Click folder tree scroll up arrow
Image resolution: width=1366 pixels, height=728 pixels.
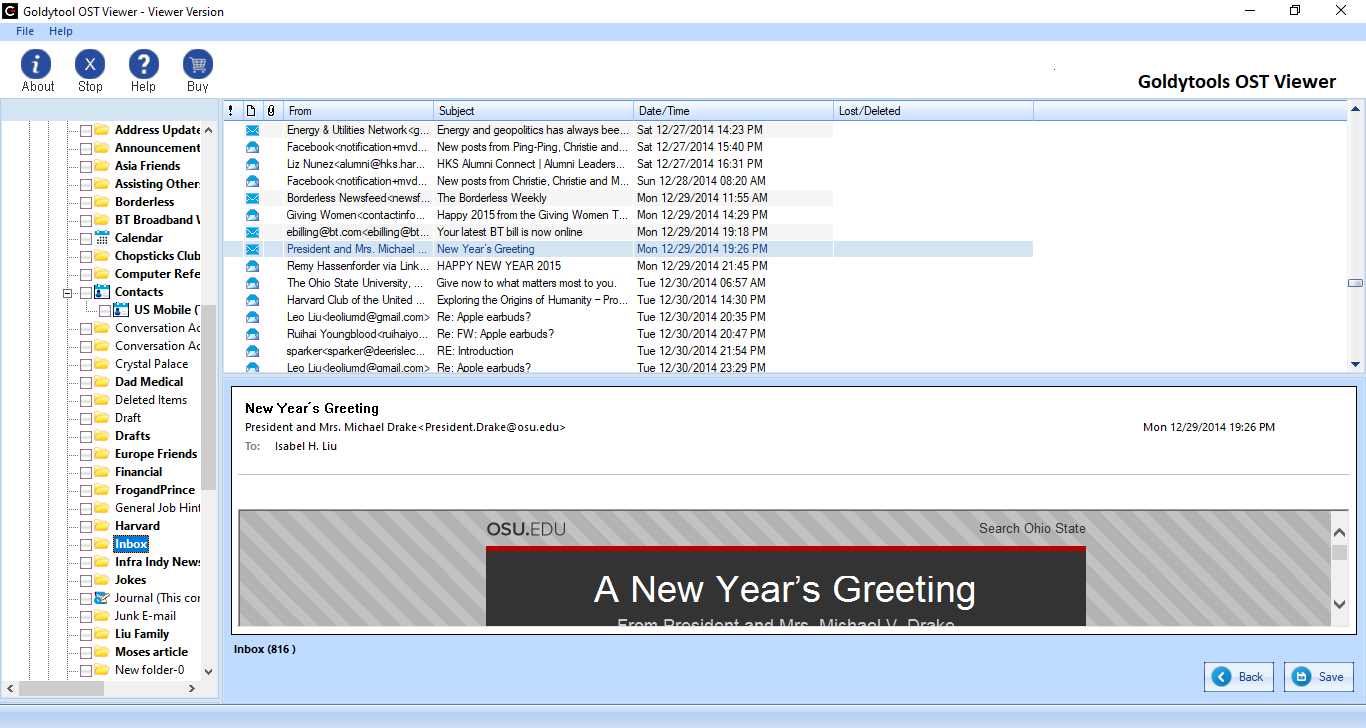[x=208, y=130]
